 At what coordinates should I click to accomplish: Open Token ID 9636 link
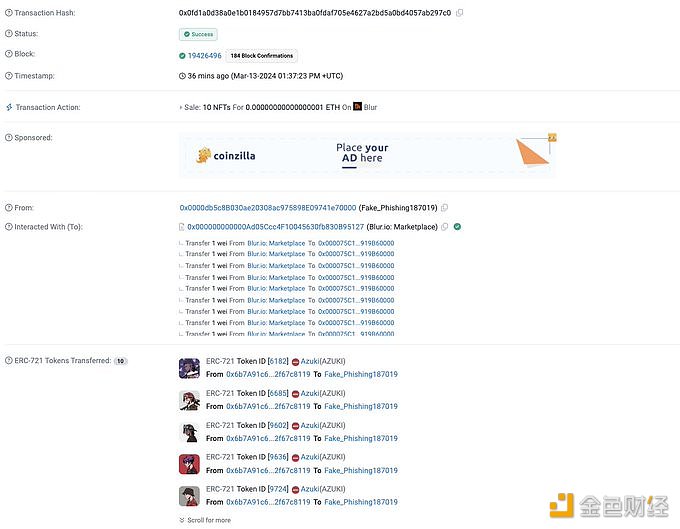tap(278, 457)
